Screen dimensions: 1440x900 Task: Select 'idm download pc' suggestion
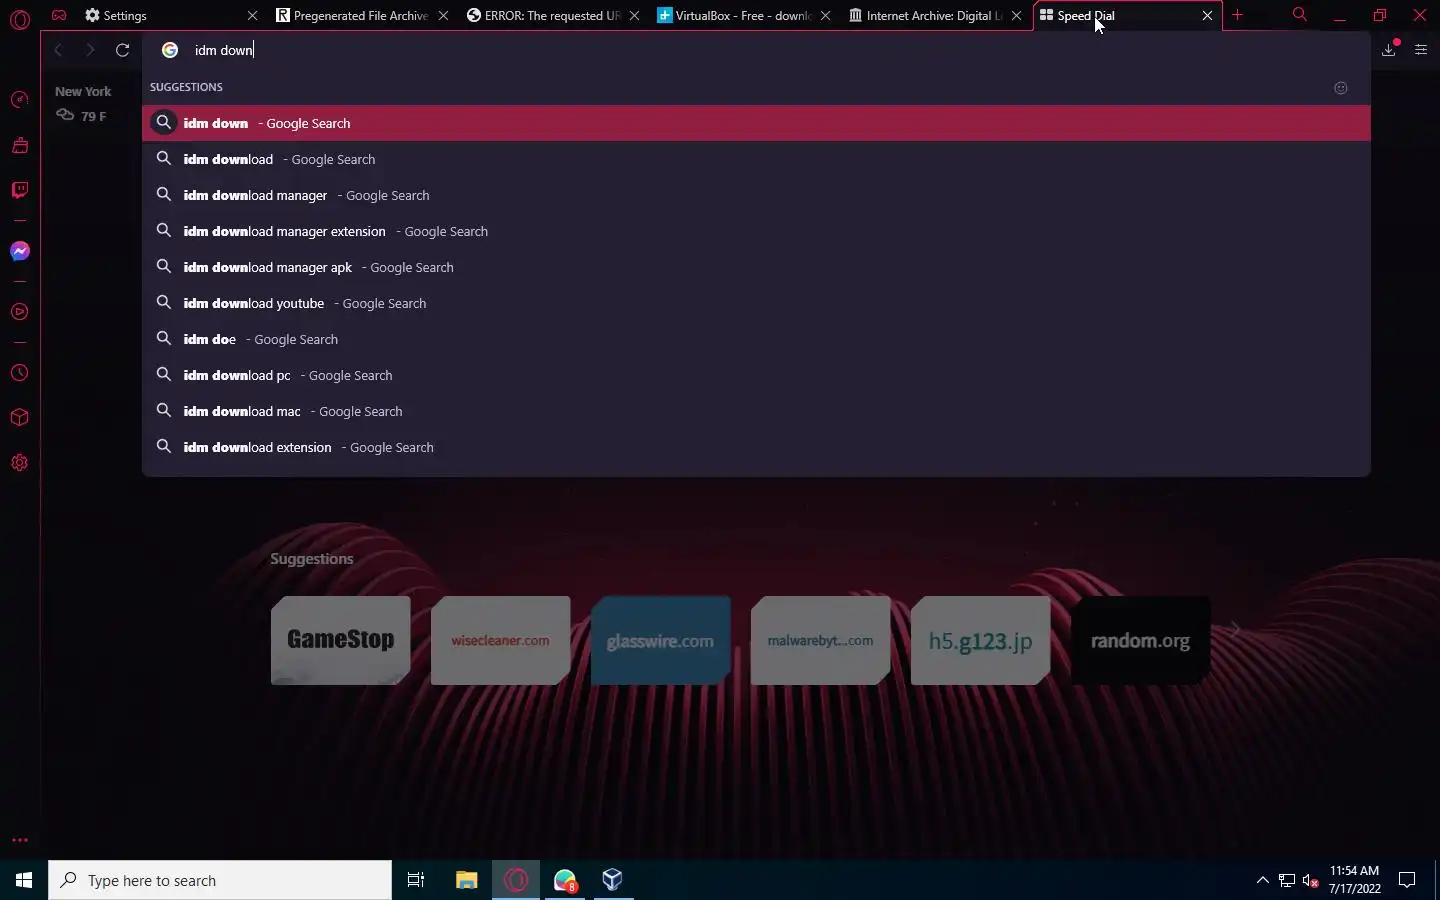click(x=756, y=375)
